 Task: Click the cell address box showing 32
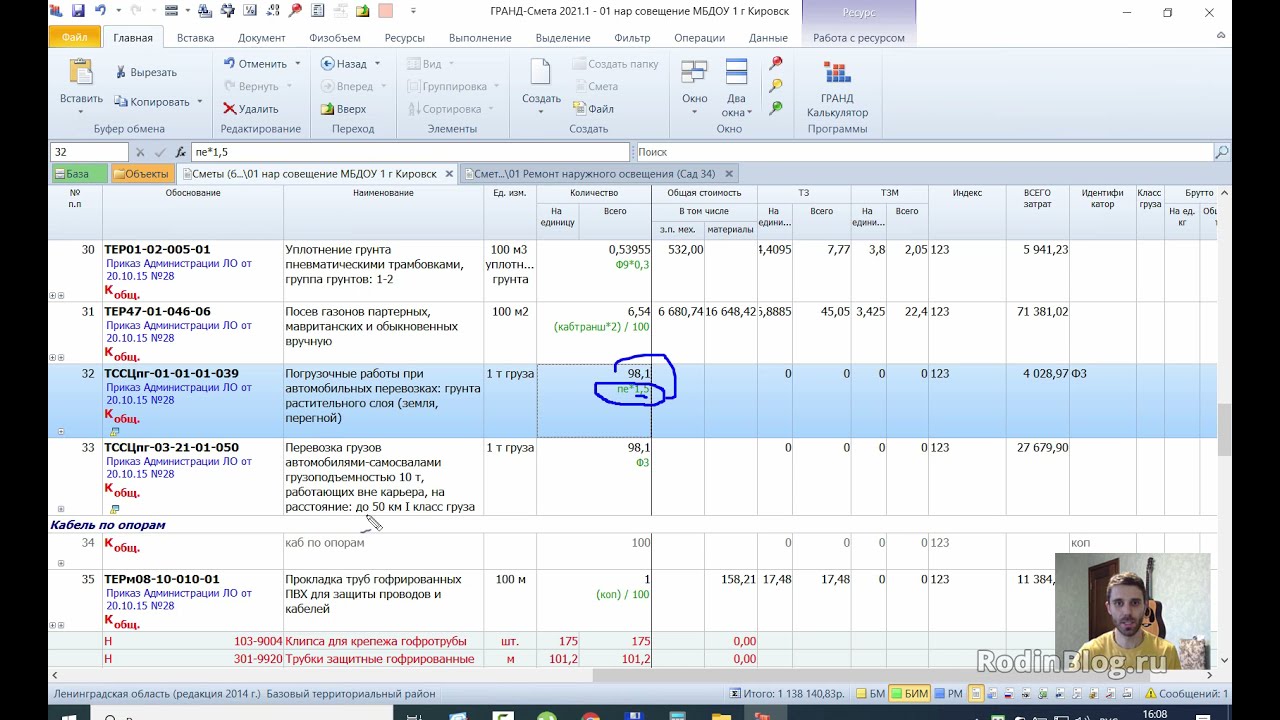(x=89, y=152)
